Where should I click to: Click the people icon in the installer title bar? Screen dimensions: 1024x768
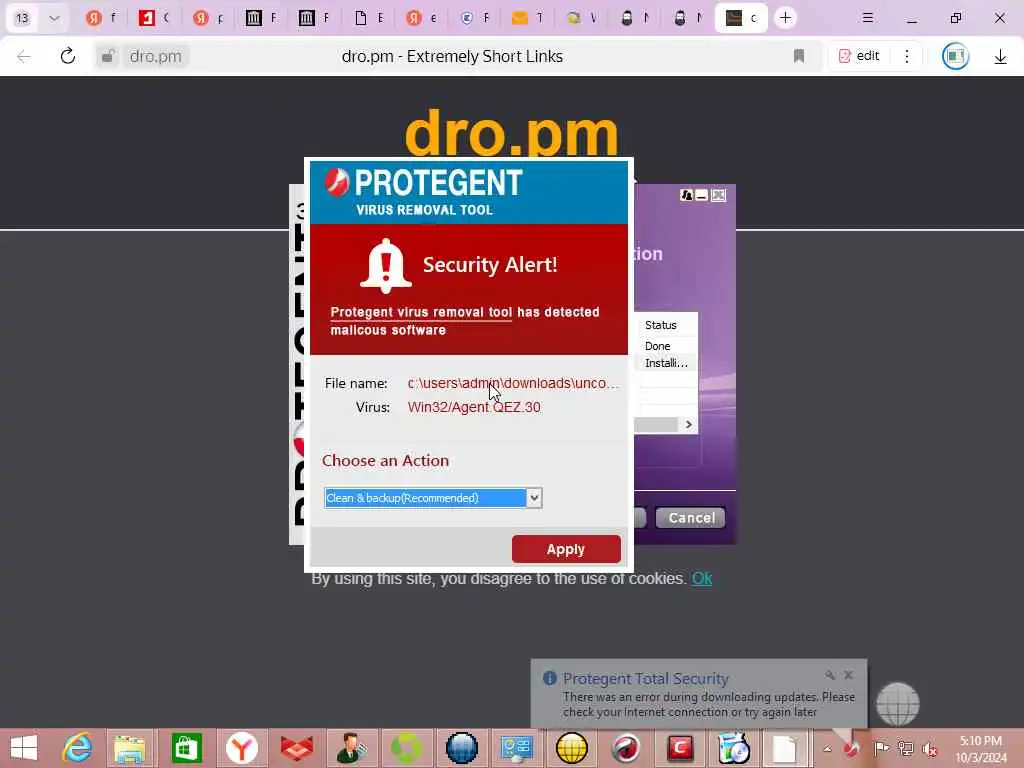coord(686,195)
